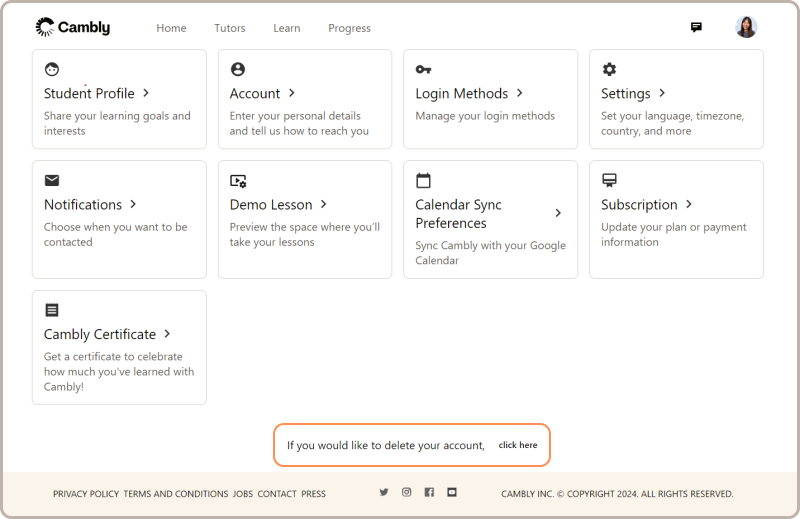Screen dimensions: 800x519
Task: Click here to delete your account
Action: tap(518, 445)
